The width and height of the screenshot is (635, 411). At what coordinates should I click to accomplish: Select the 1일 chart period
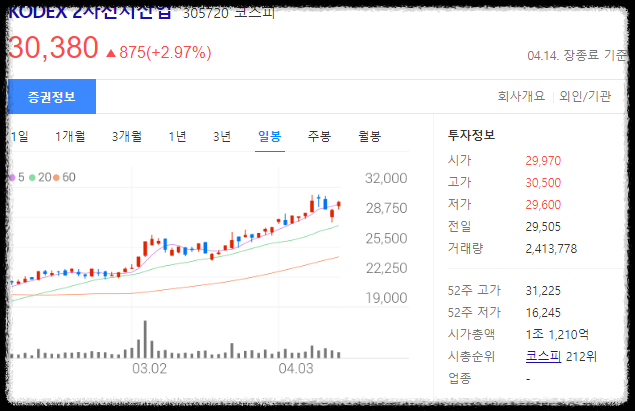[x=19, y=136]
